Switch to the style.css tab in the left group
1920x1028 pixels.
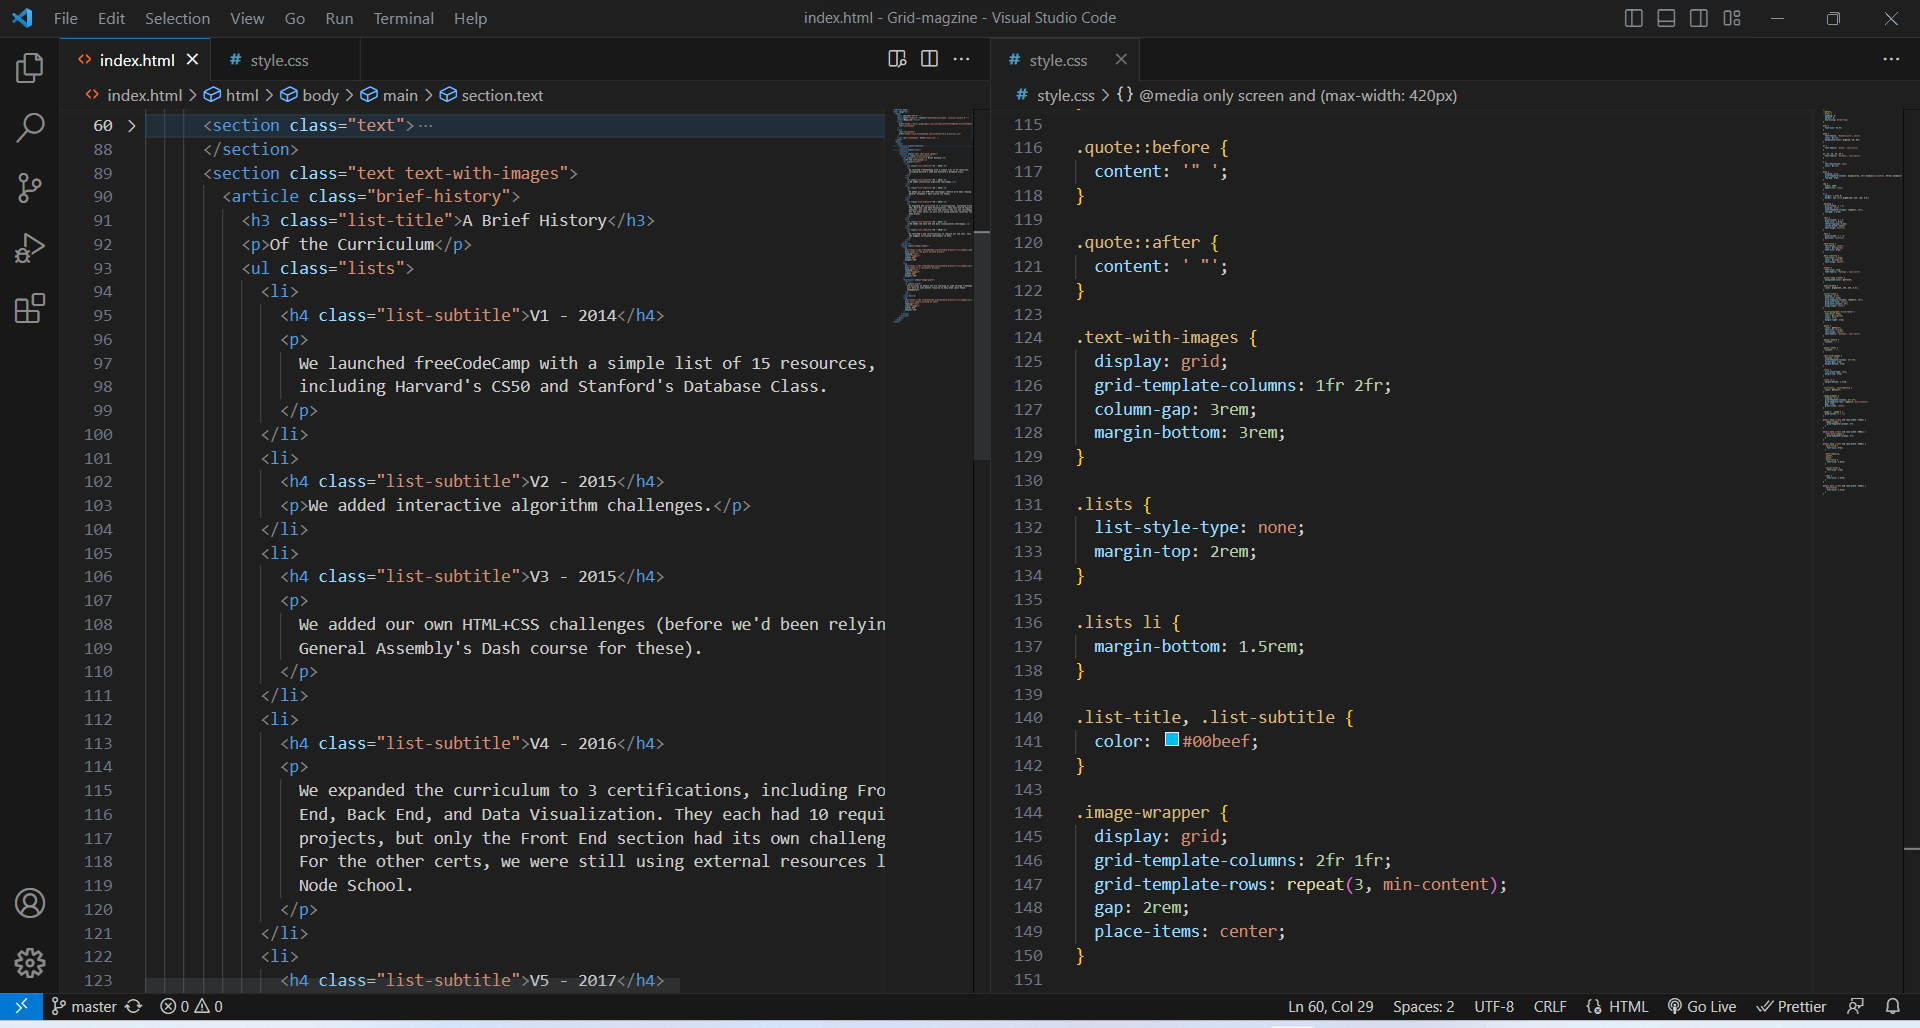click(279, 60)
